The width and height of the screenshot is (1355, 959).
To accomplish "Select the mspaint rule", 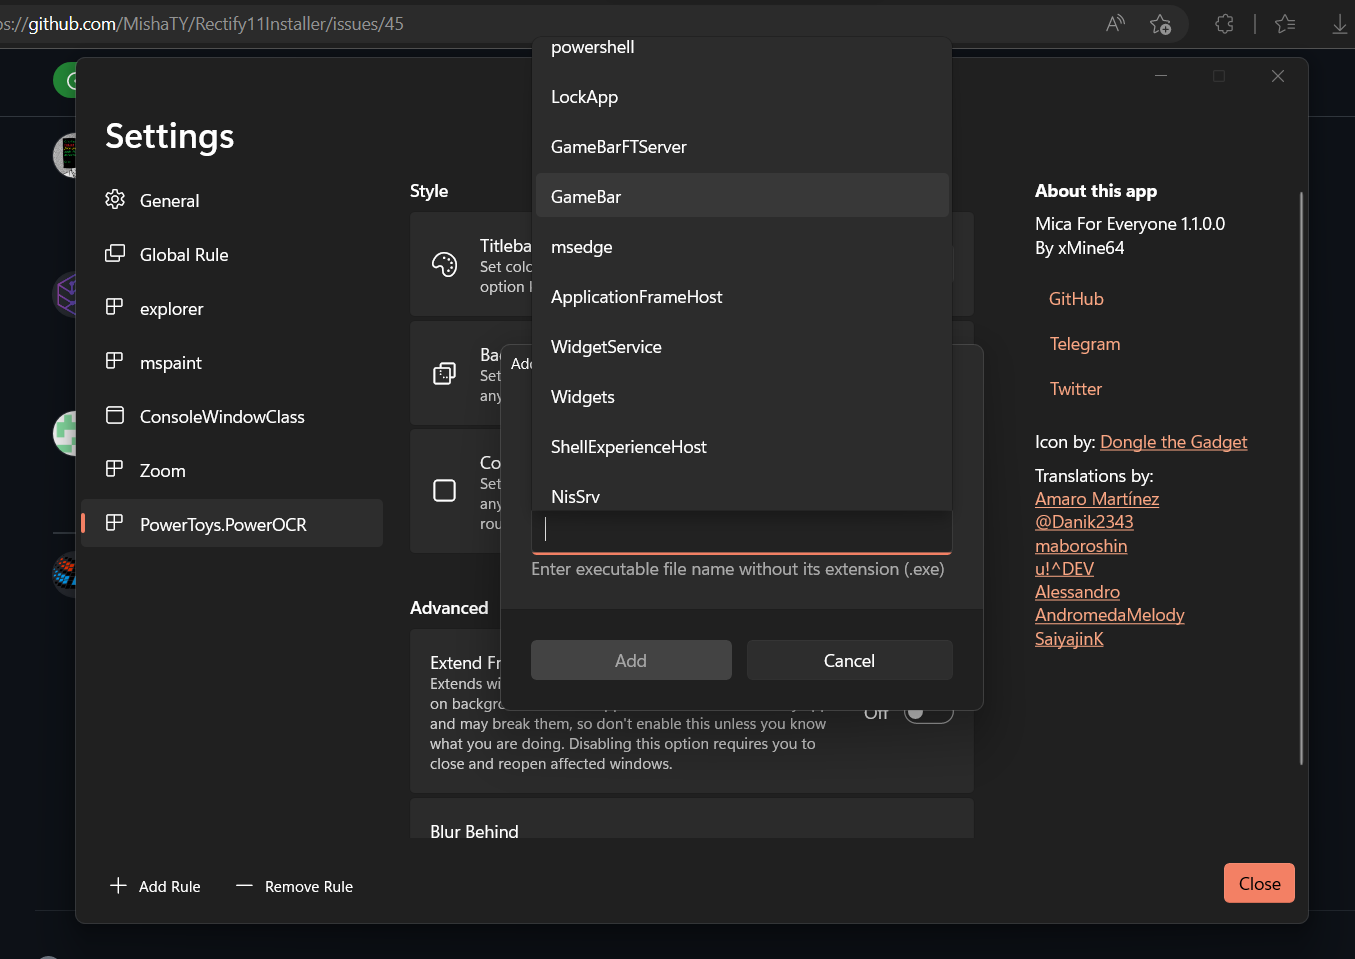I will (x=232, y=362).
